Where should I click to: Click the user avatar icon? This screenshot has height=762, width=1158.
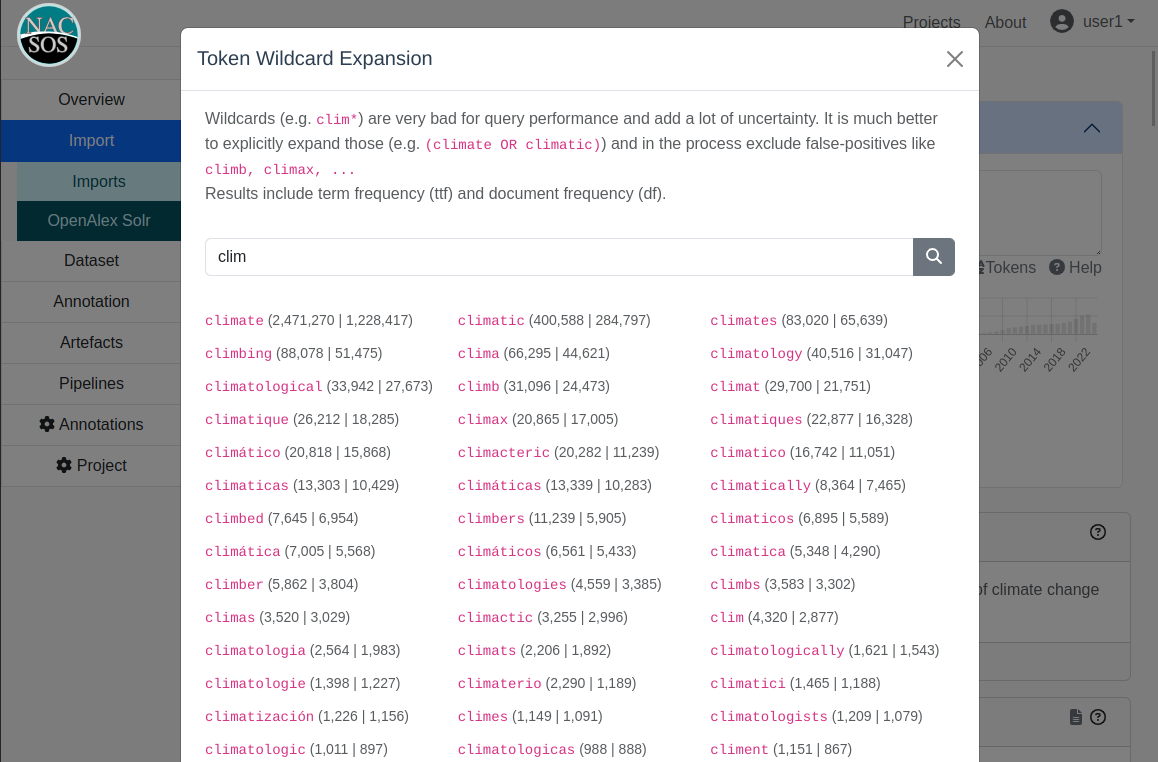pyautogui.click(x=1062, y=21)
